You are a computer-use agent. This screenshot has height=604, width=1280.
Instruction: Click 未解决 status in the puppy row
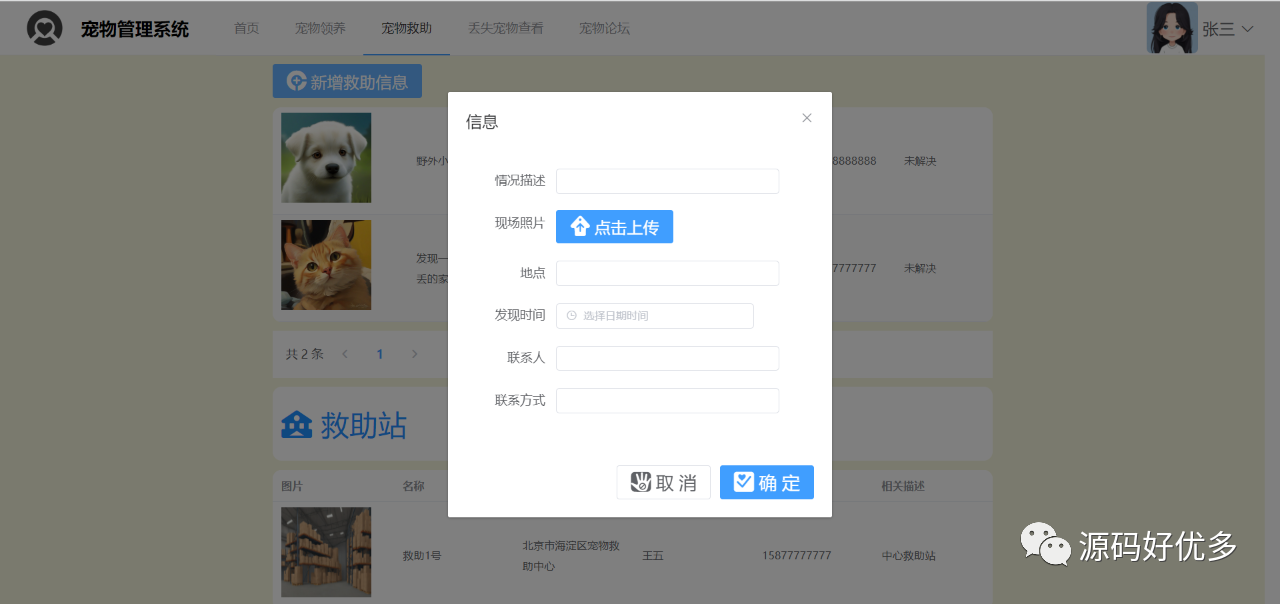pyautogui.click(x=920, y=161)
